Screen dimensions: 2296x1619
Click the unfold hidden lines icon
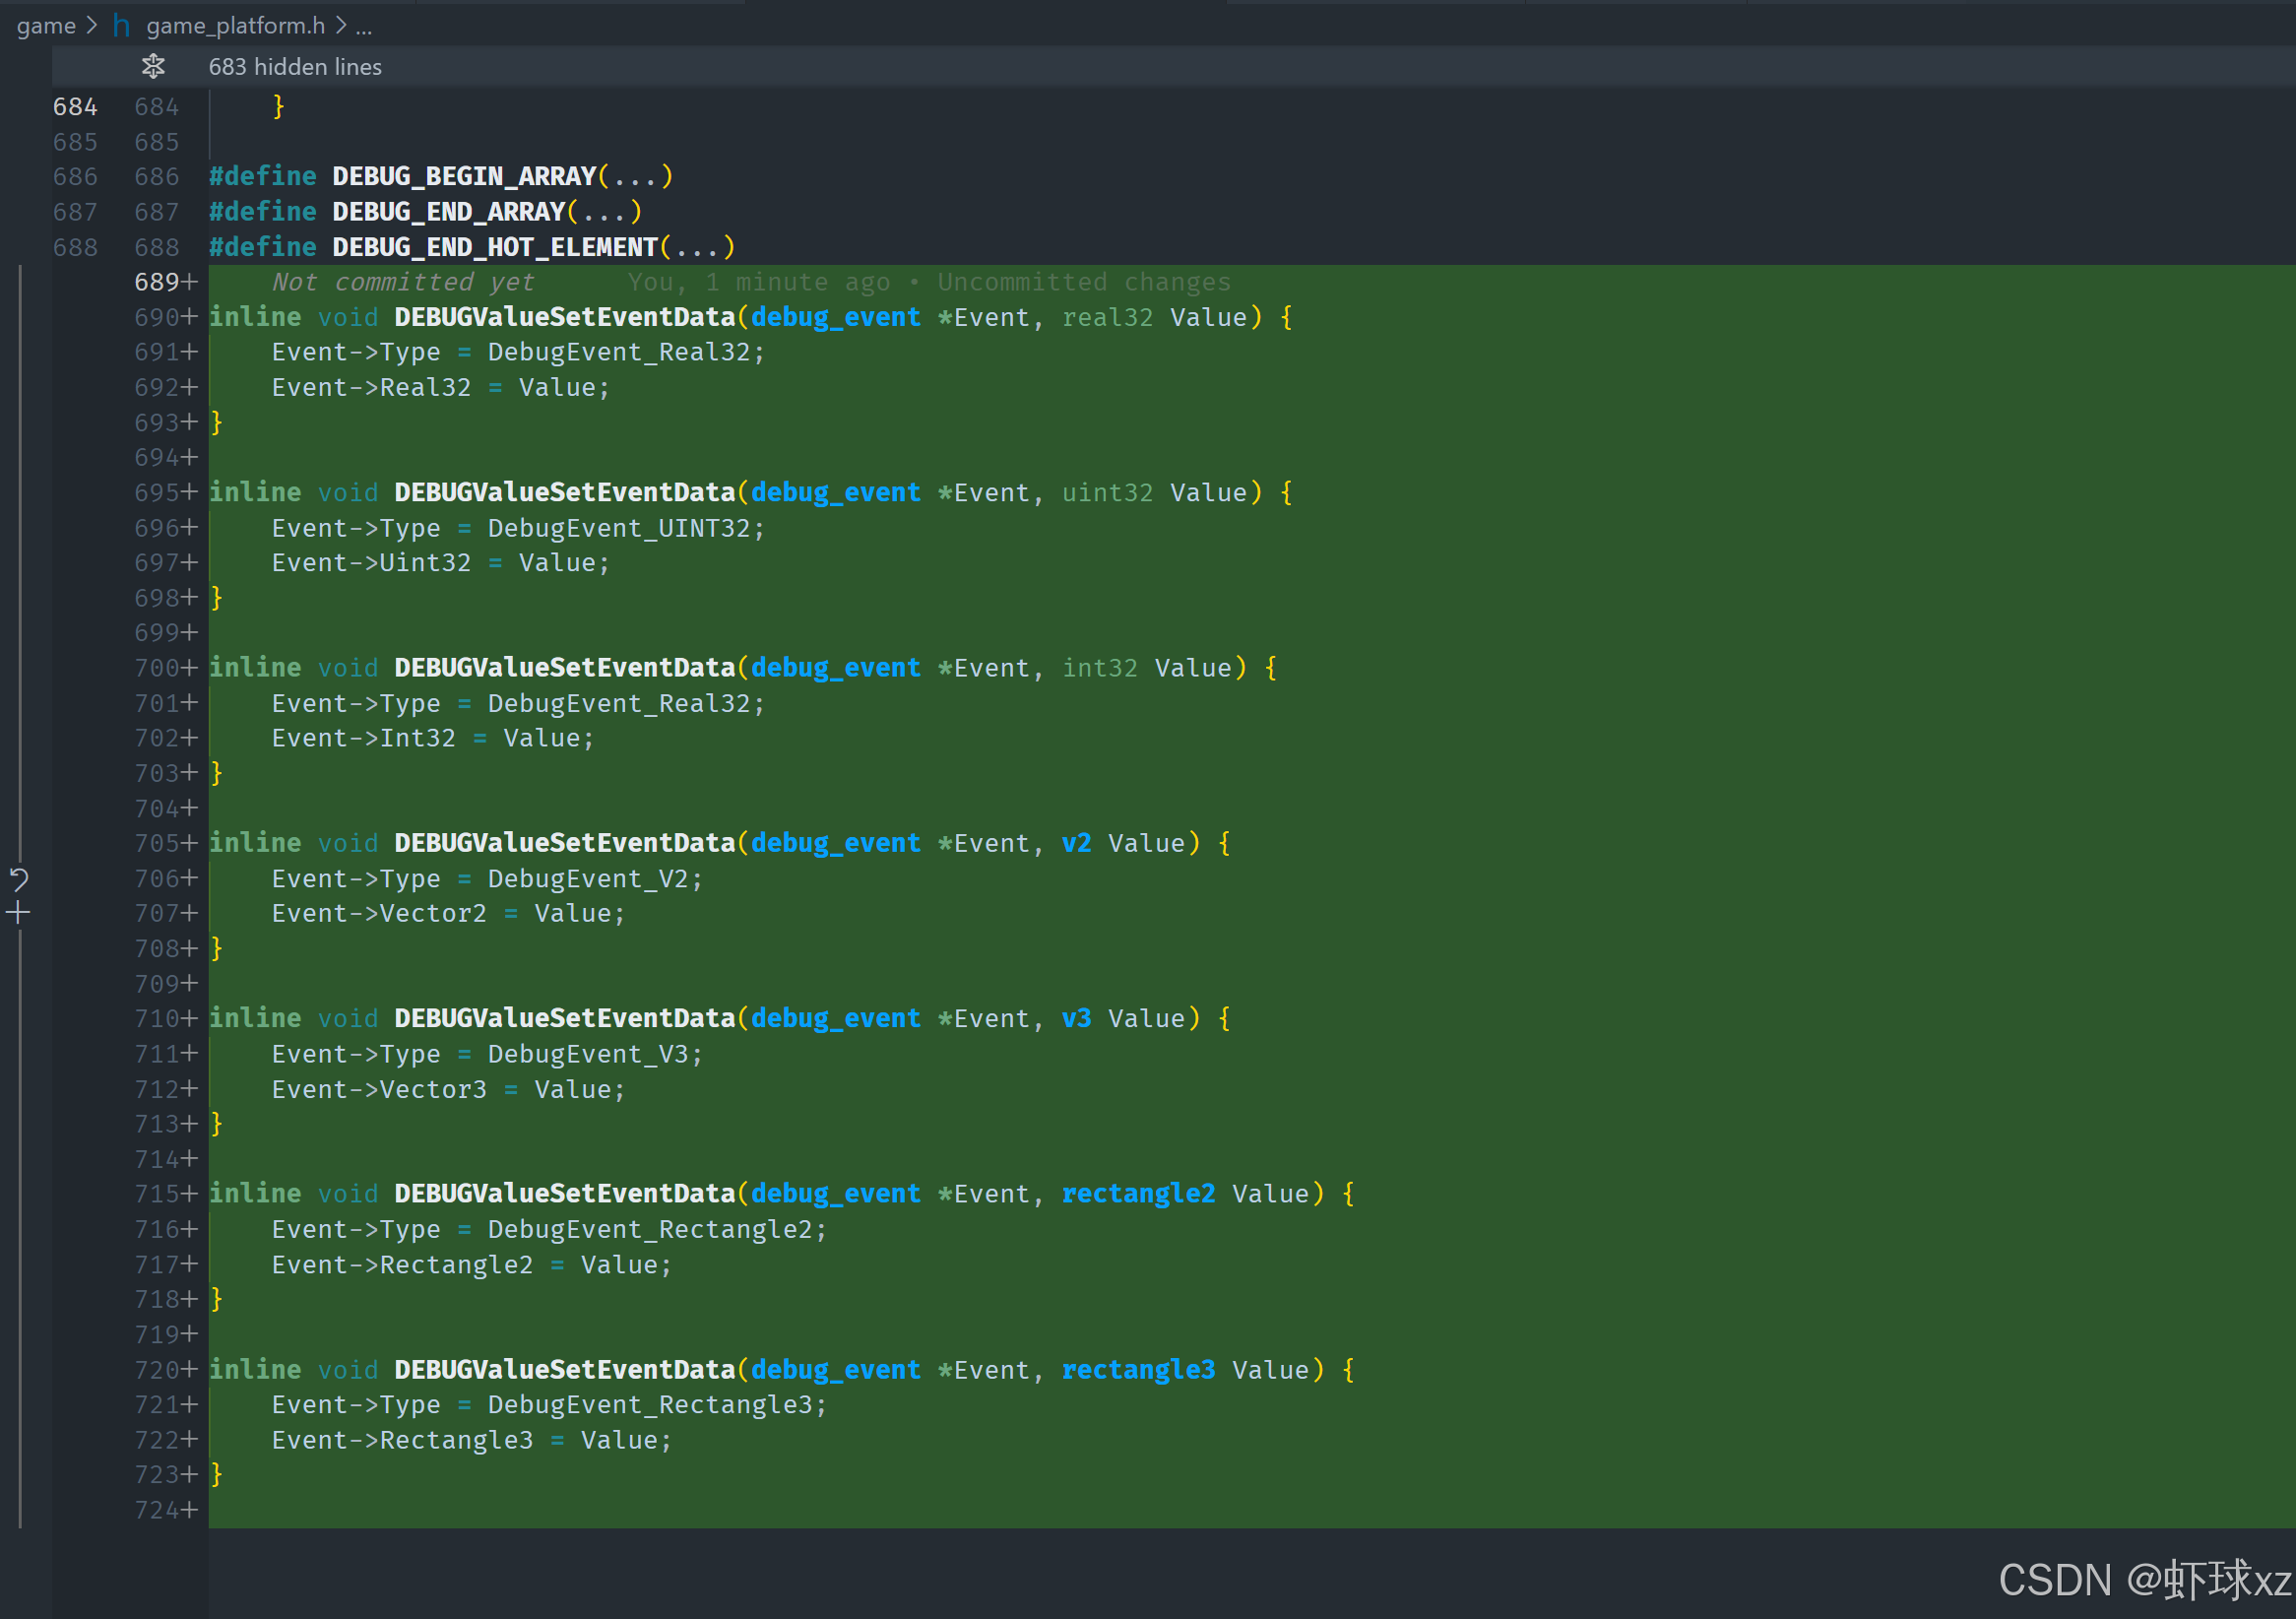(x=153, y=67)
